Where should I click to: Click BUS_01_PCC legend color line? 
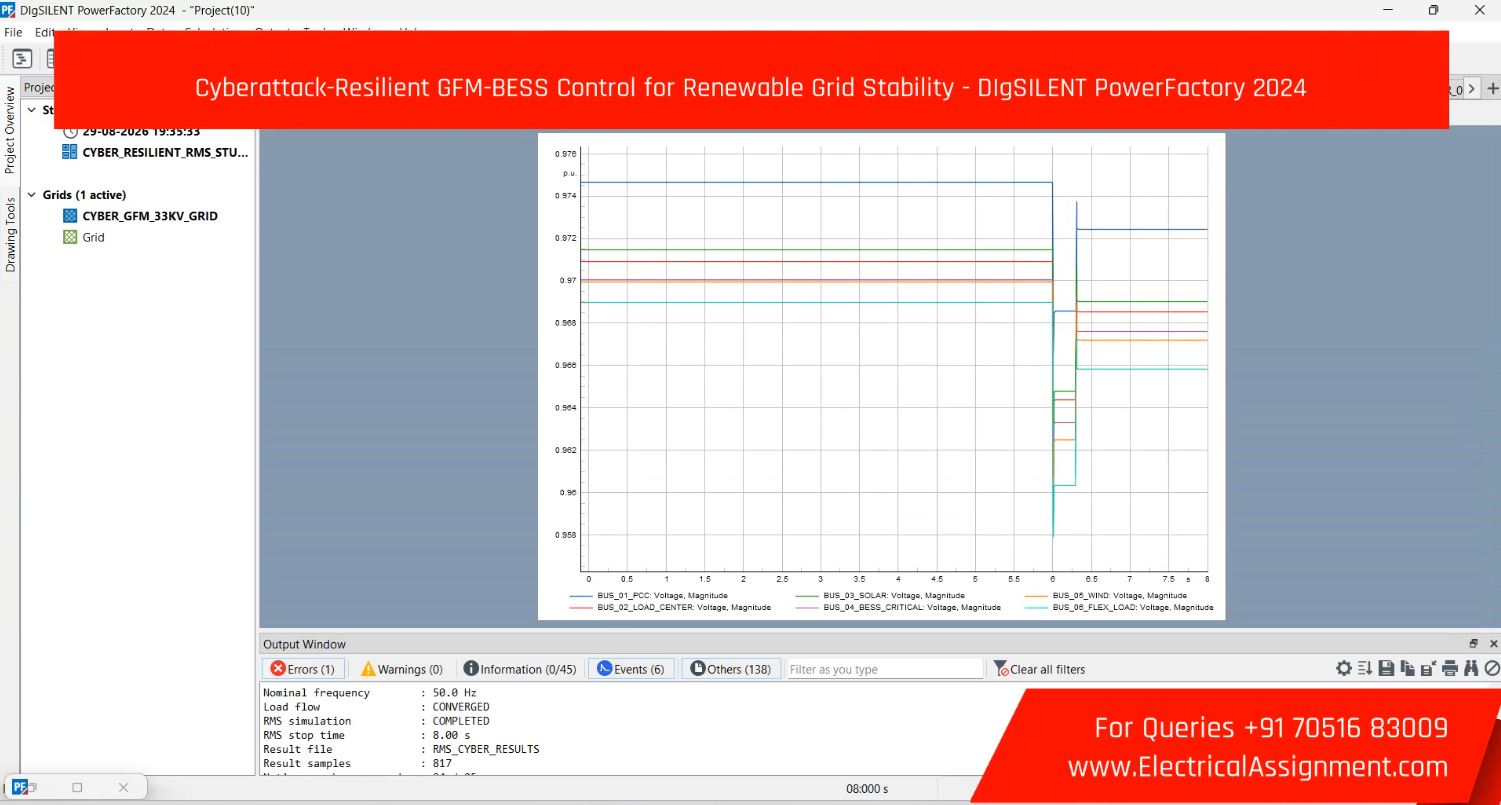tap(580, 595)
